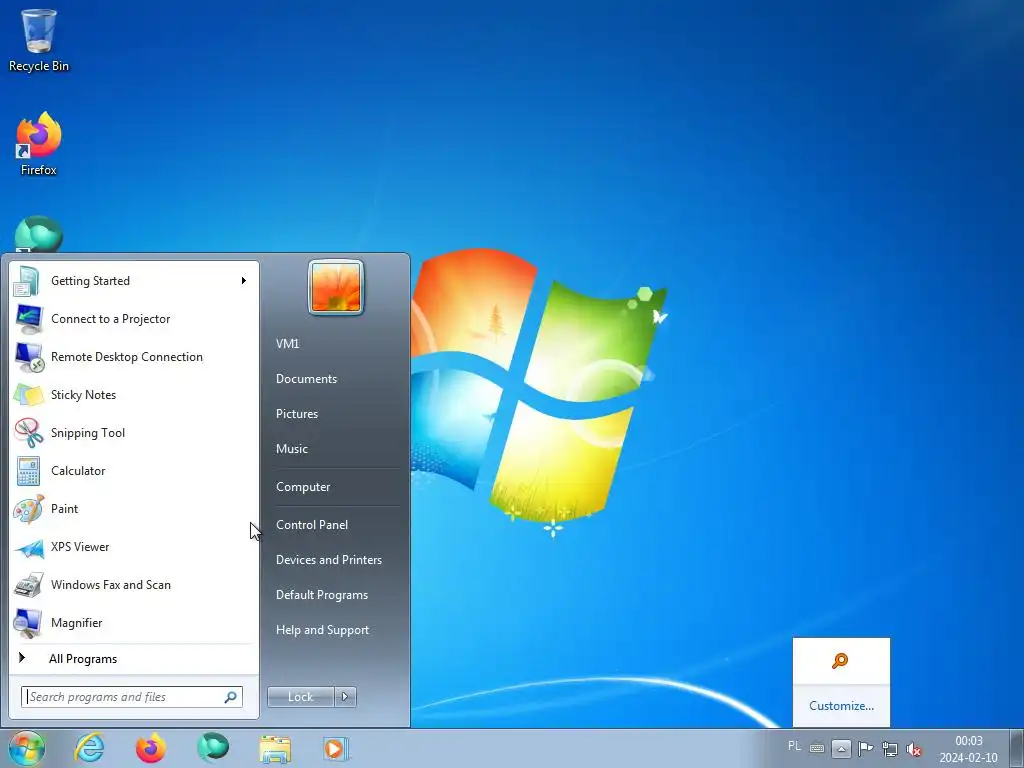Expand Getting Started submenu arrow

(x=244, y=281)
